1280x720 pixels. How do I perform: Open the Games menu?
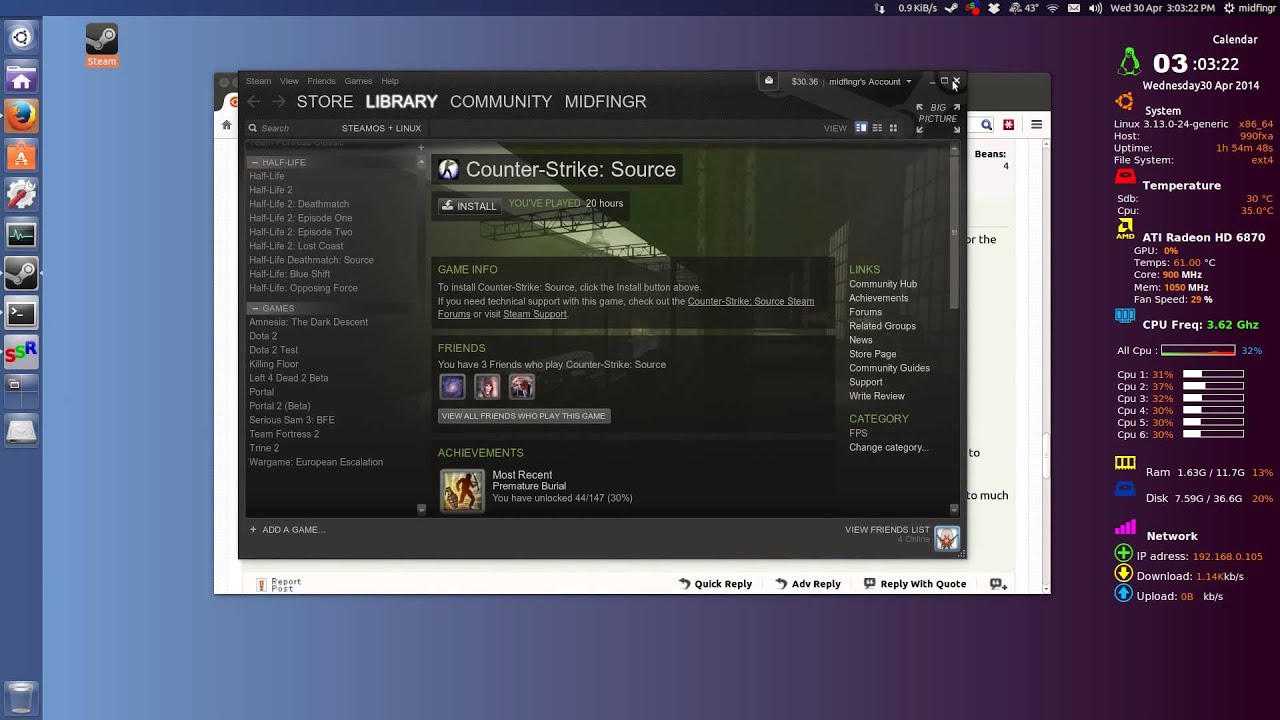358,81
